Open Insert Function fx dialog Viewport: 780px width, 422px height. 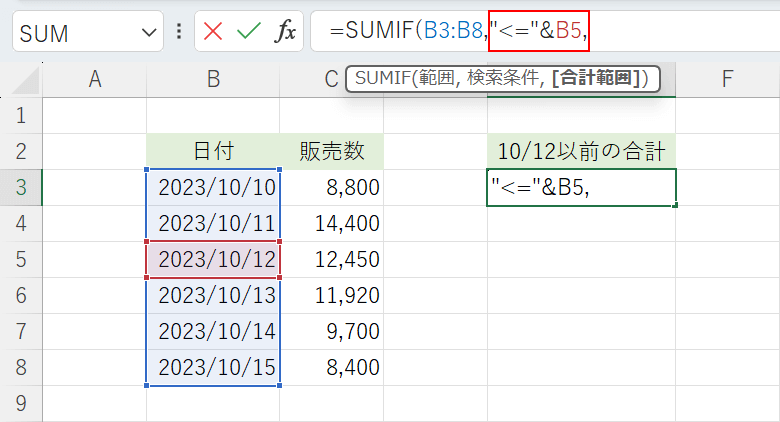click(x=285, y=32)
